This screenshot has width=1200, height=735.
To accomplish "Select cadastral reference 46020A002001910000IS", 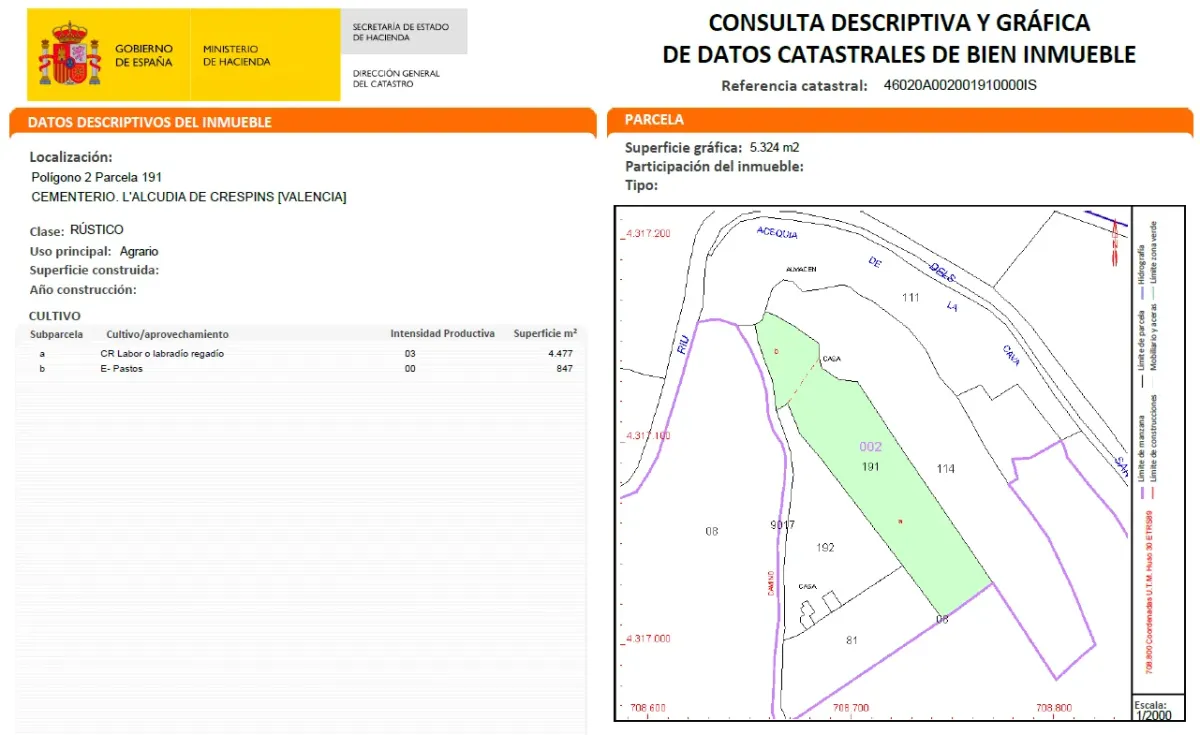I will point(960,86).
